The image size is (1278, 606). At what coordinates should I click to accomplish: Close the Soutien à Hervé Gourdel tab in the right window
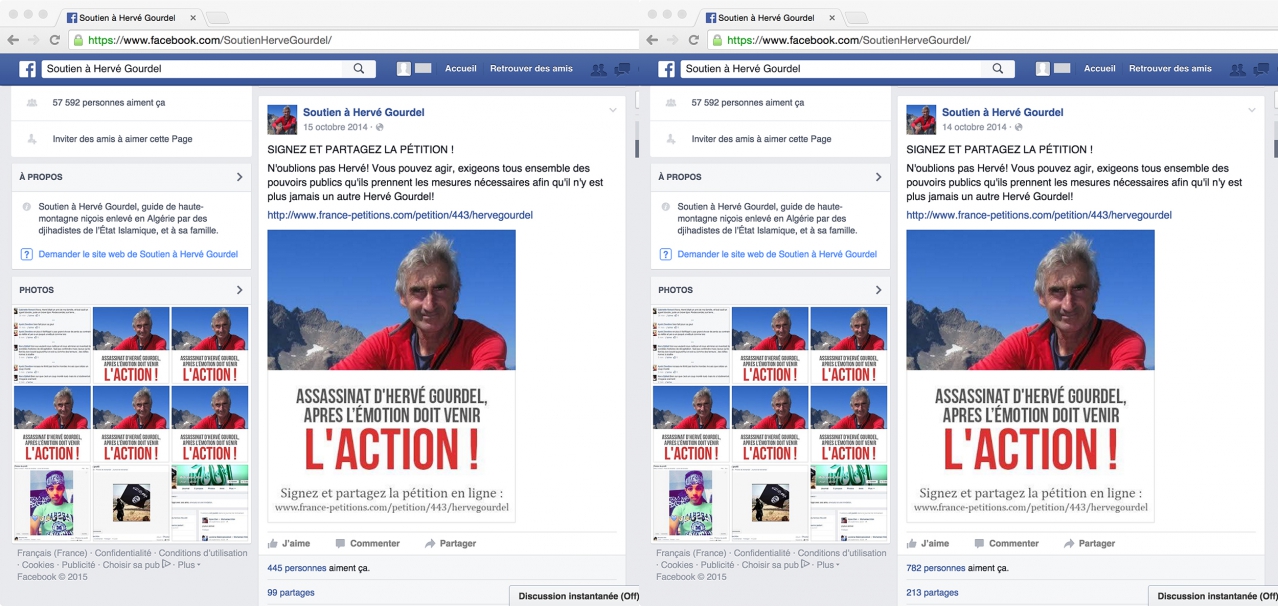coord(832,18)
